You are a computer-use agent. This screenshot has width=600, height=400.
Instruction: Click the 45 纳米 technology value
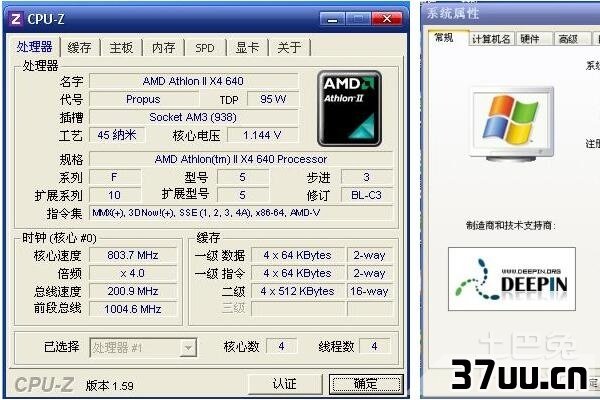tap(117, 135)
